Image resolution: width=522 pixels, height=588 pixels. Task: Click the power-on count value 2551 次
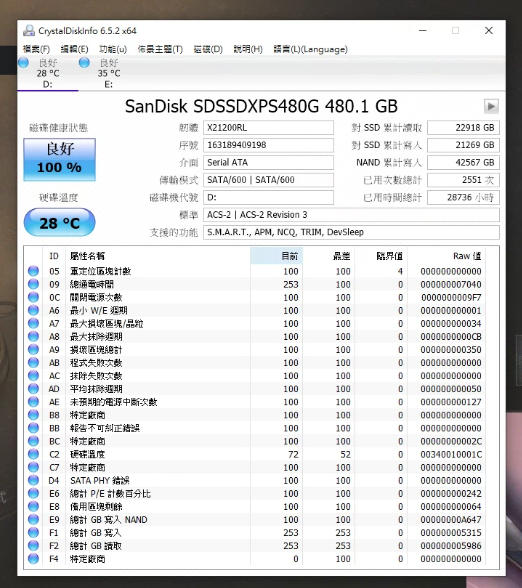pos(463,180)
